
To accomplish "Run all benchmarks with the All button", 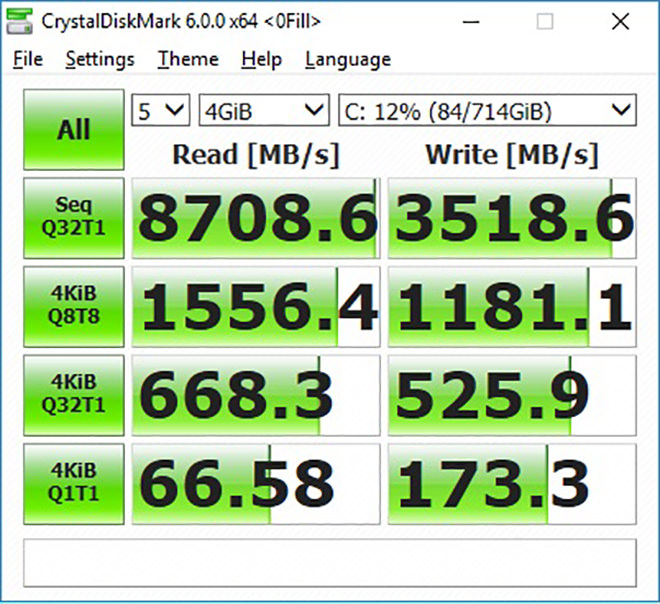I will 74,129.
